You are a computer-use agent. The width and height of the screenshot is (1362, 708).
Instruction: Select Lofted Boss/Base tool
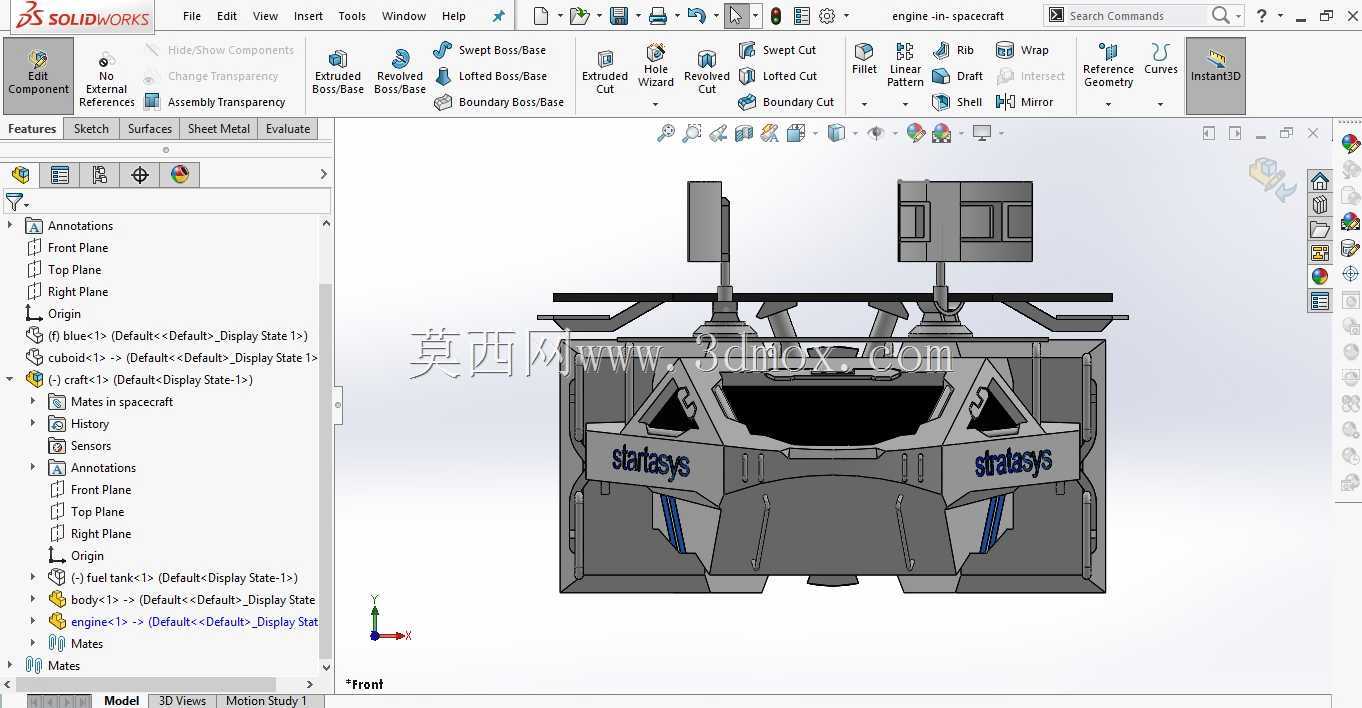pyautogui.click(x=490, y=76)
